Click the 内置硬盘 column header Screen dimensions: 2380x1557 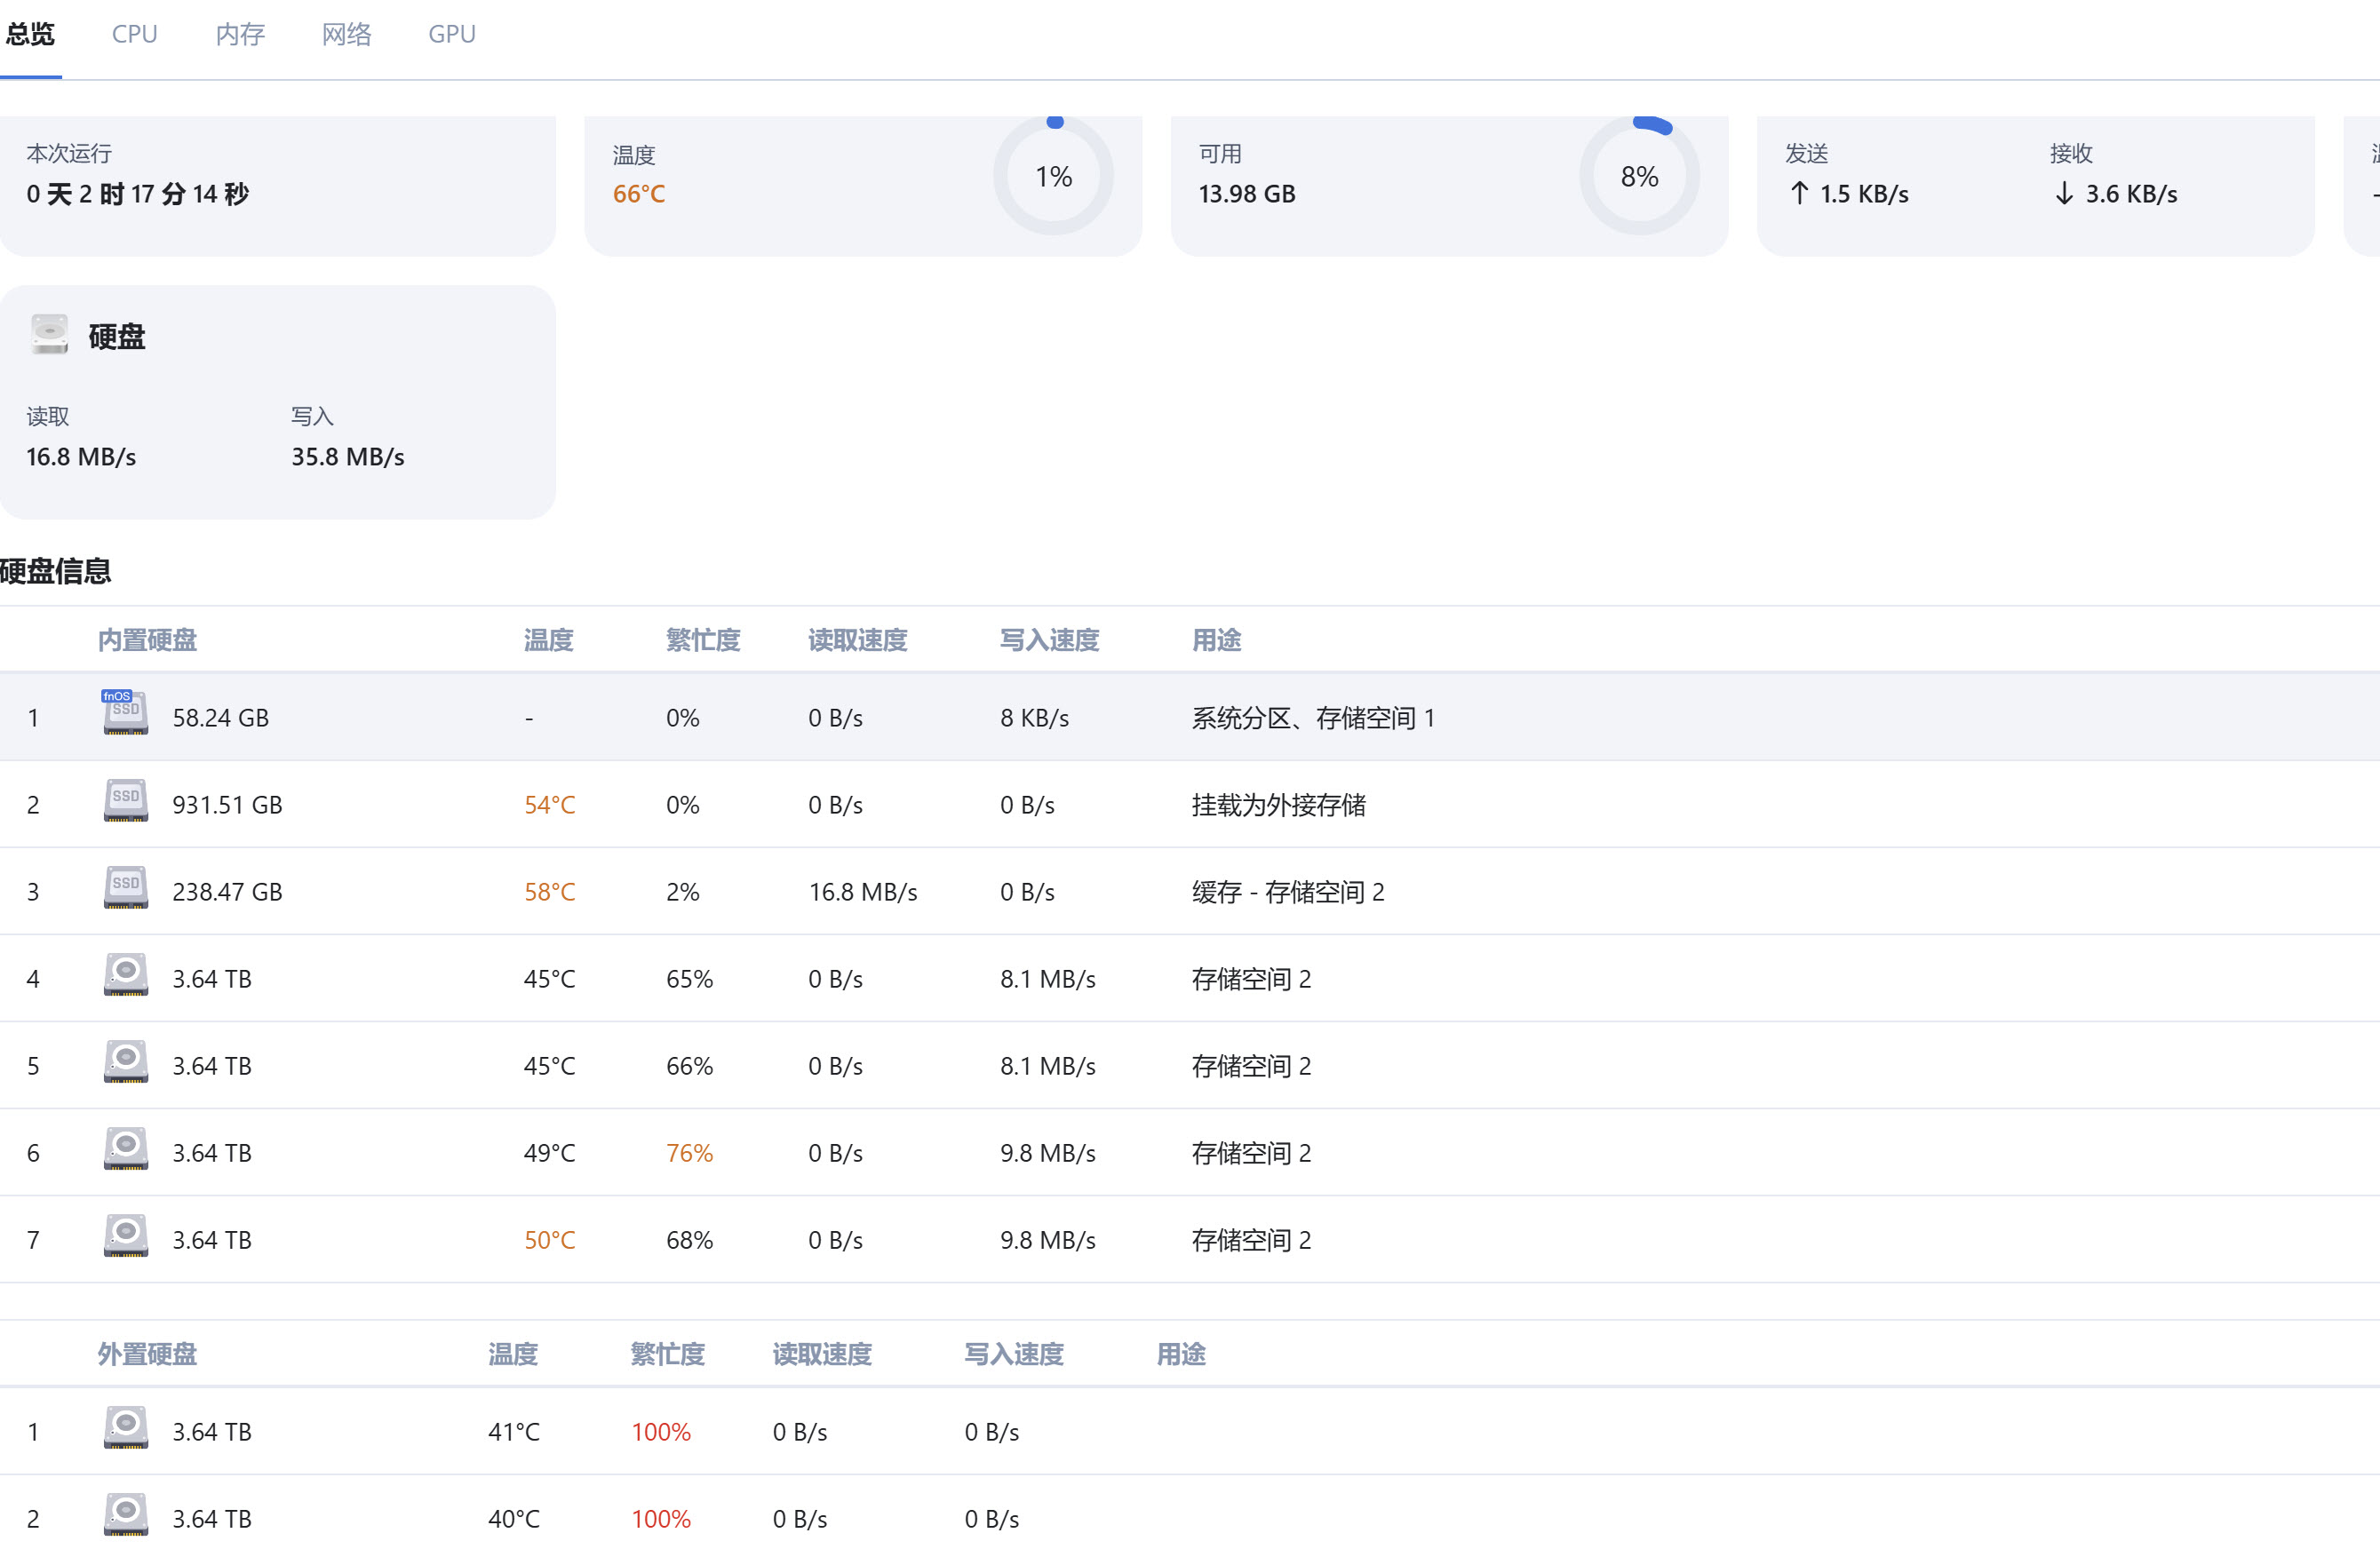(x=147, y=640)
